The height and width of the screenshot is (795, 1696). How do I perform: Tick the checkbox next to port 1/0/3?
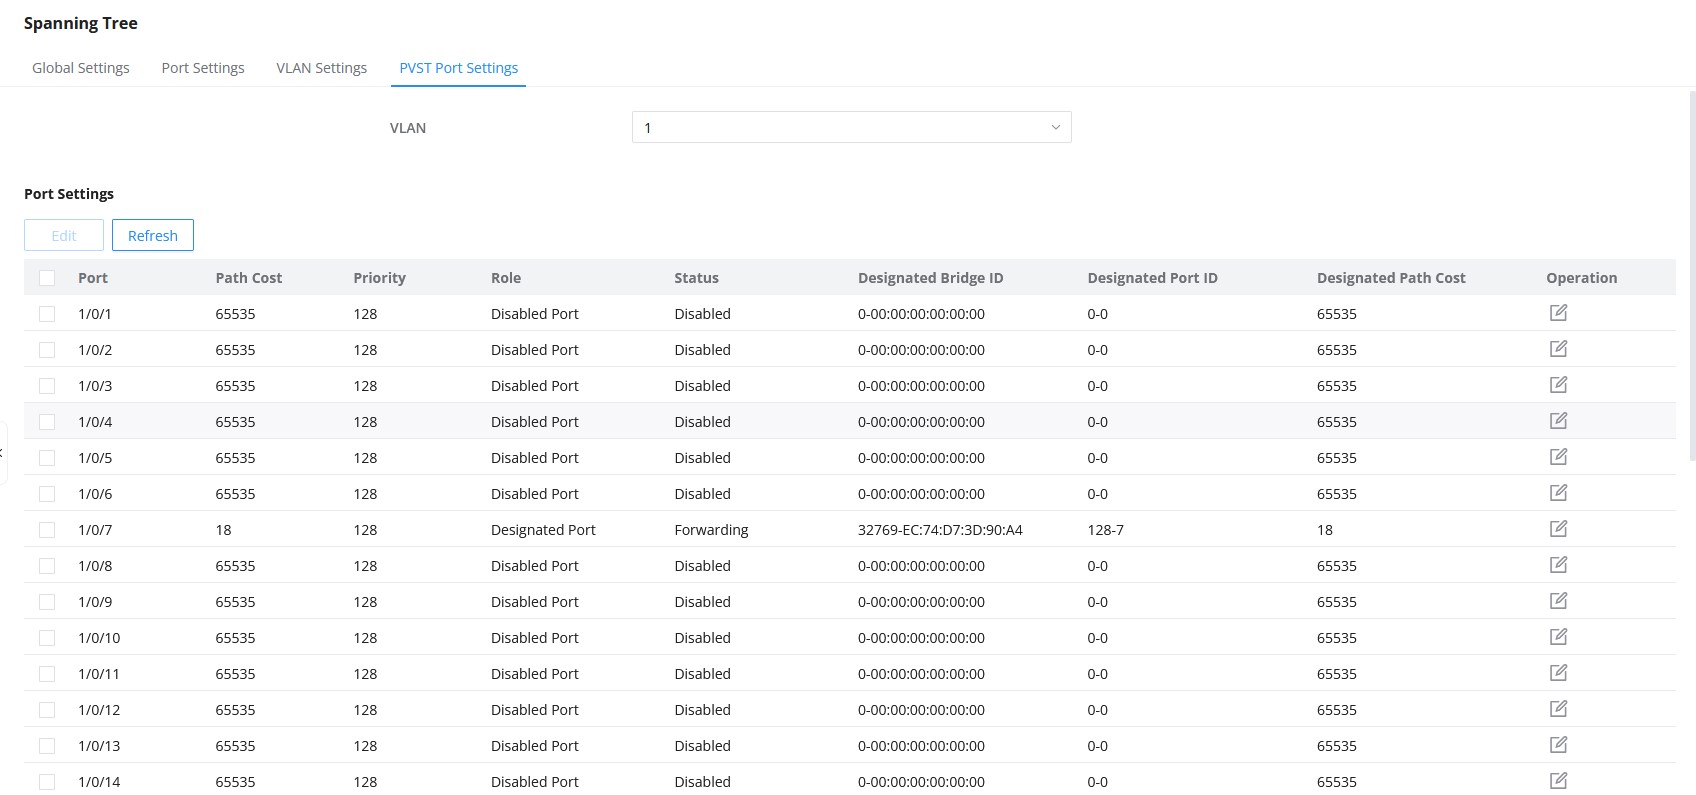click(47, 386)
